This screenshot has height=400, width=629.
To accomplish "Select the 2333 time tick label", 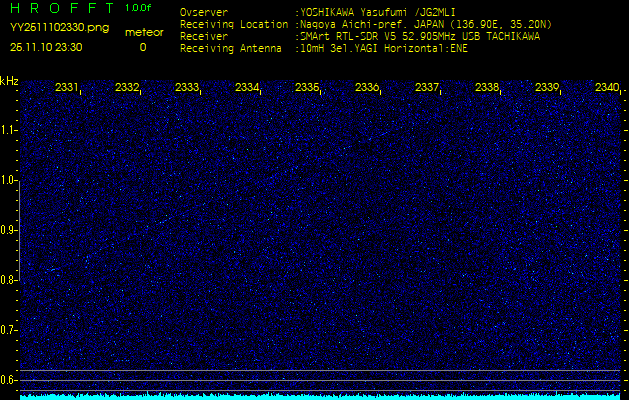I will [187, 88].
